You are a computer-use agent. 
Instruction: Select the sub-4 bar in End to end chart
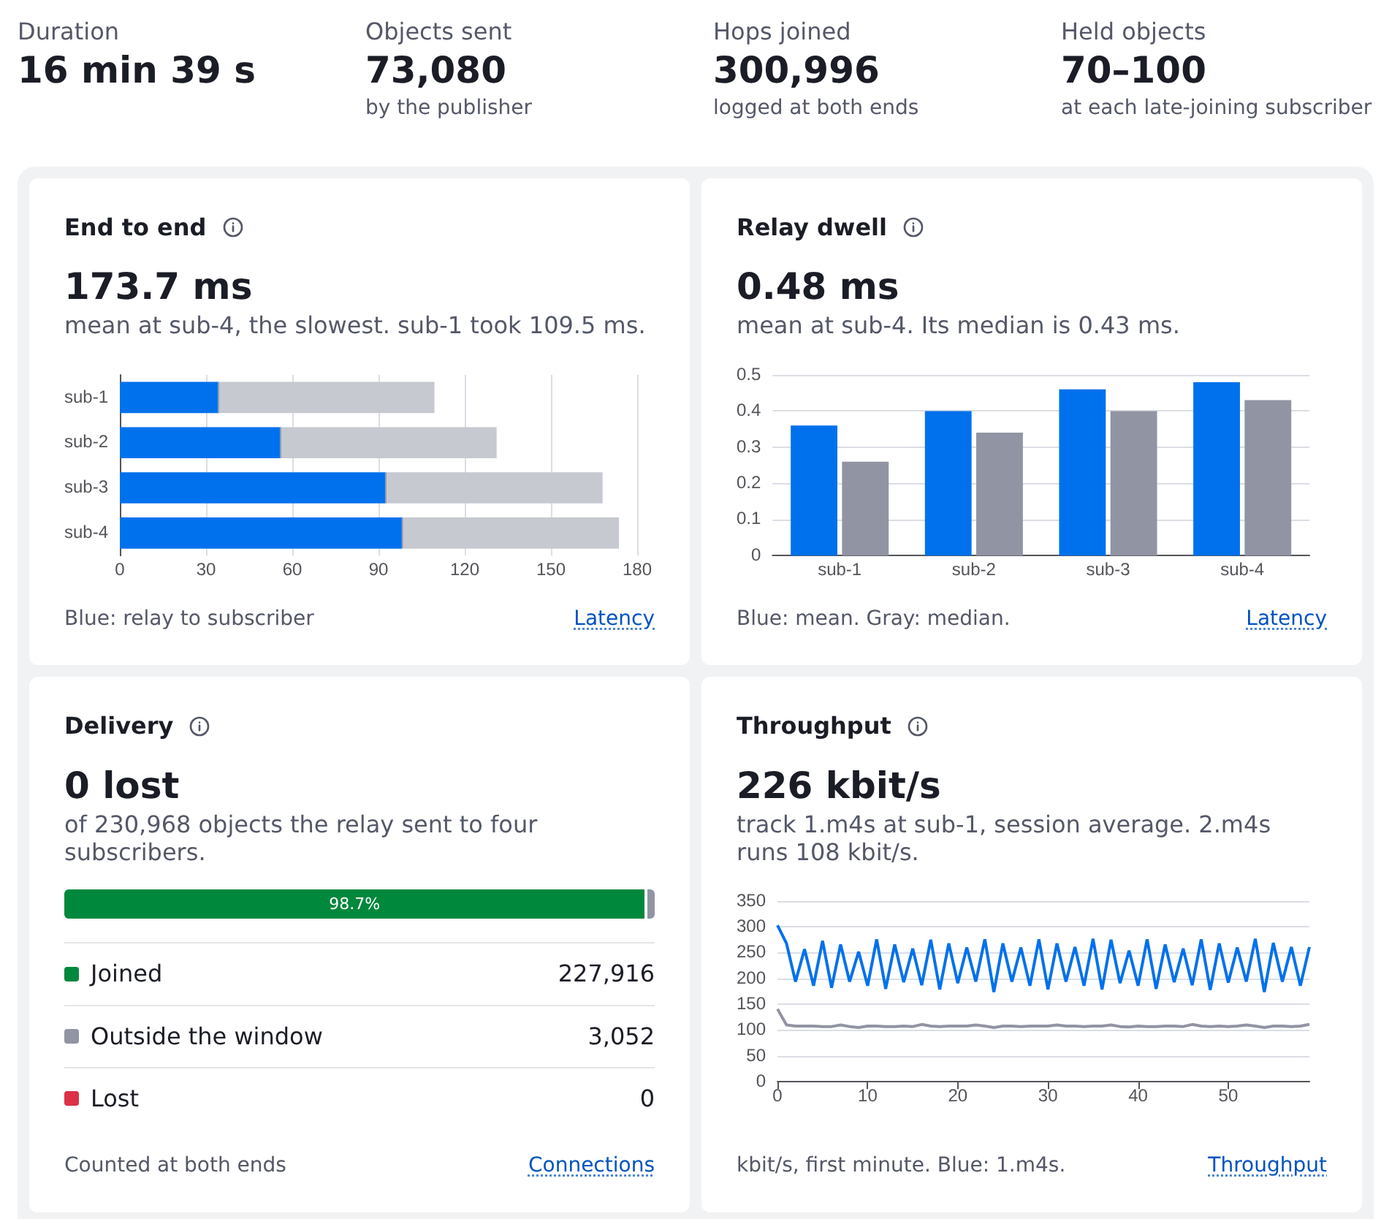pyautogui.click(x=369, y=533)
